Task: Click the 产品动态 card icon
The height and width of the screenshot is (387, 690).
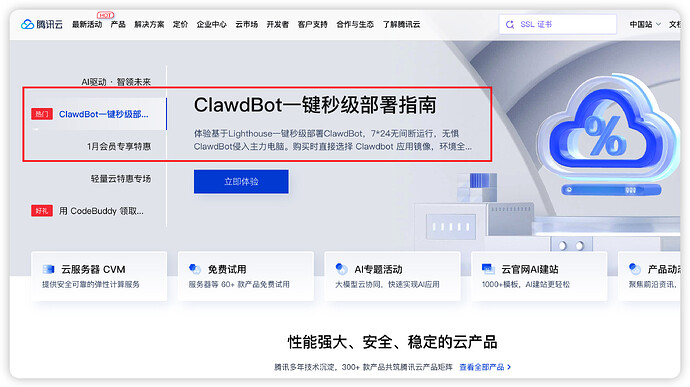Action: point(635,269)
